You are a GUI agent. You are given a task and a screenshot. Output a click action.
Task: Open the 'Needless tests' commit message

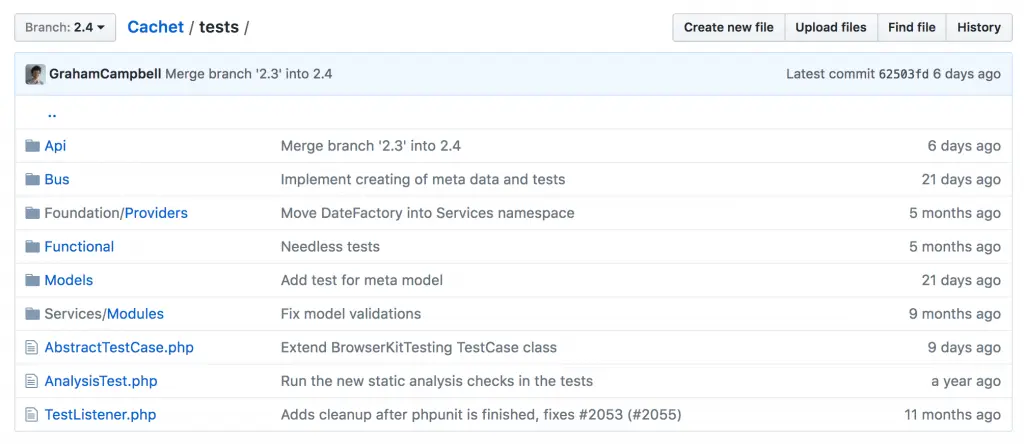(330, 247)
